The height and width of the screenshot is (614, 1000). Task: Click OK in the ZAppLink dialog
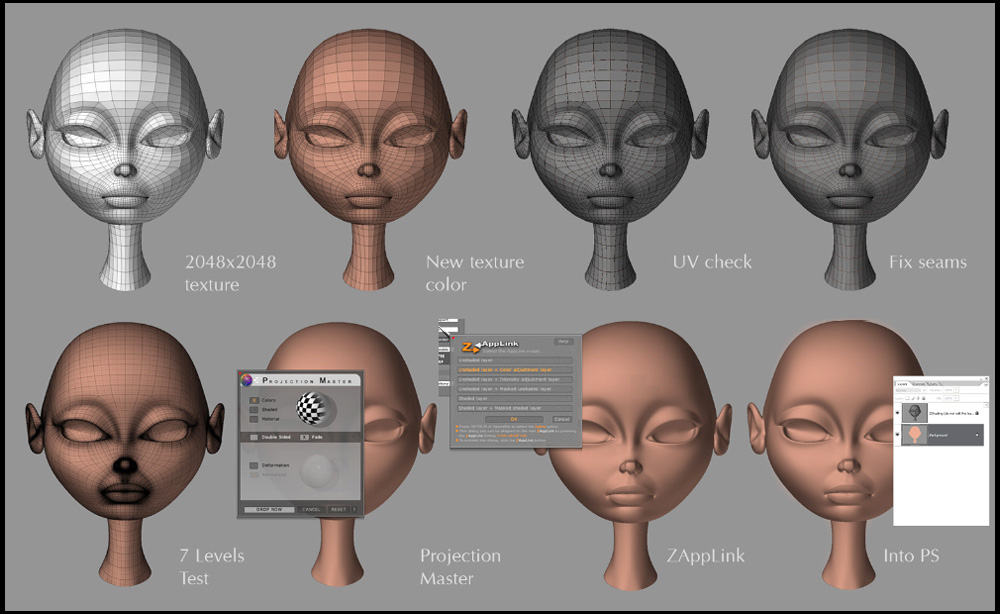pos(512,419)
